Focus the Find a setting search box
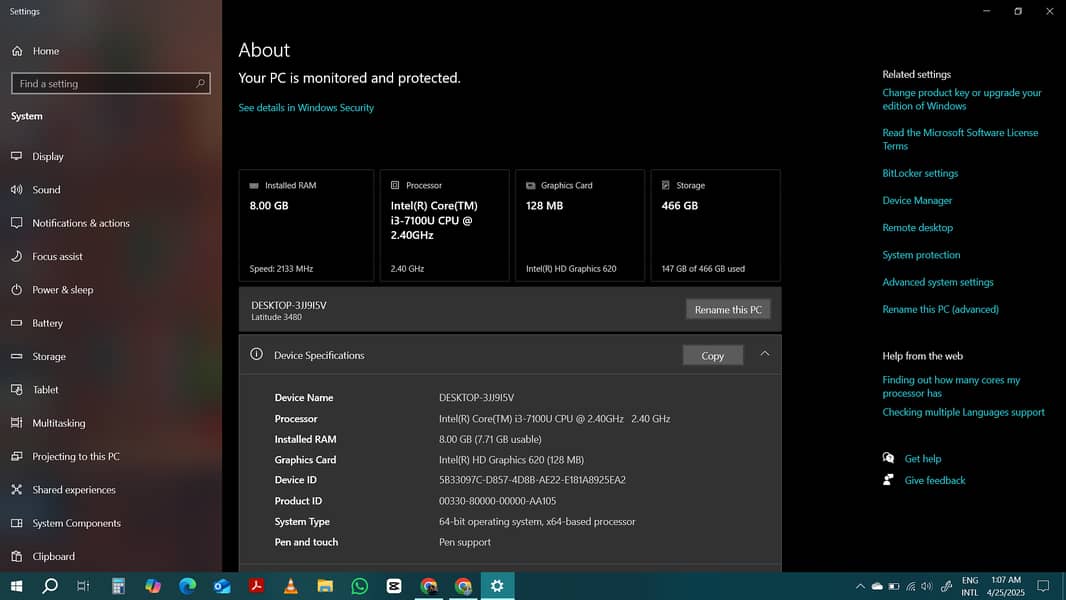The image size is (1066, 600). (111, 84)
